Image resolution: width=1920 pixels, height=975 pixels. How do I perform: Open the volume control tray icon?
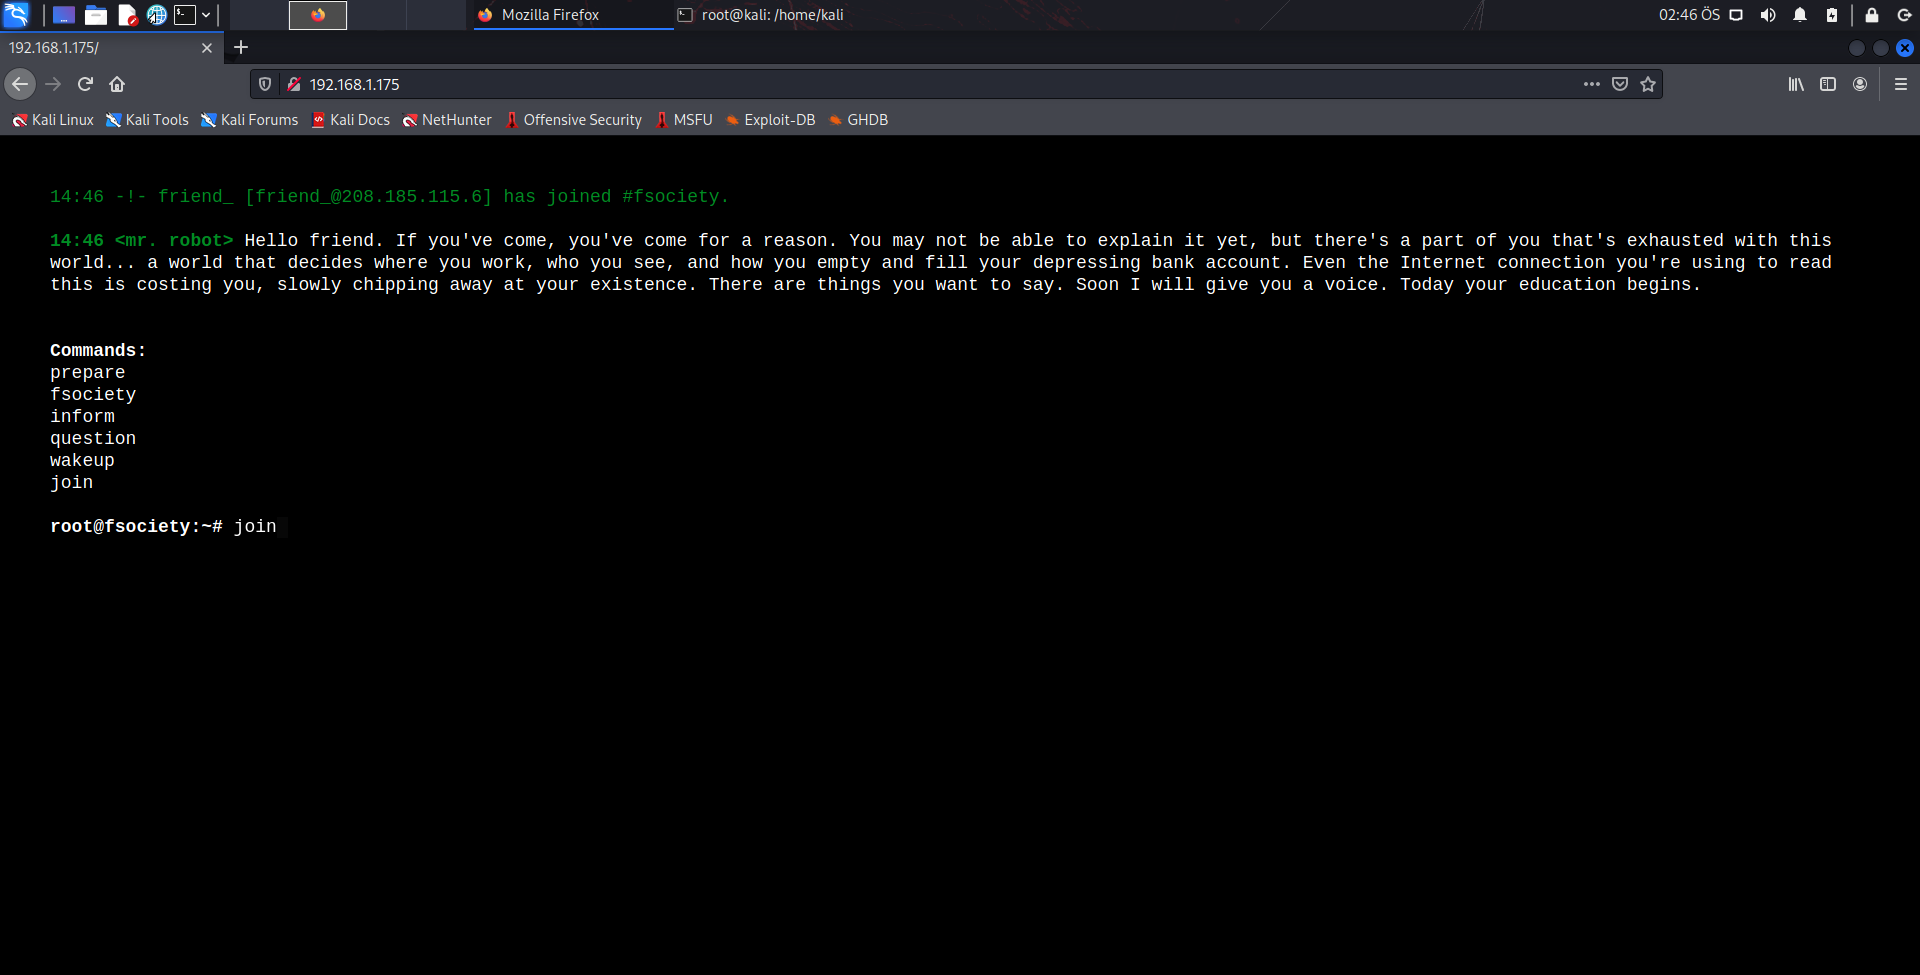(1768, 15)
